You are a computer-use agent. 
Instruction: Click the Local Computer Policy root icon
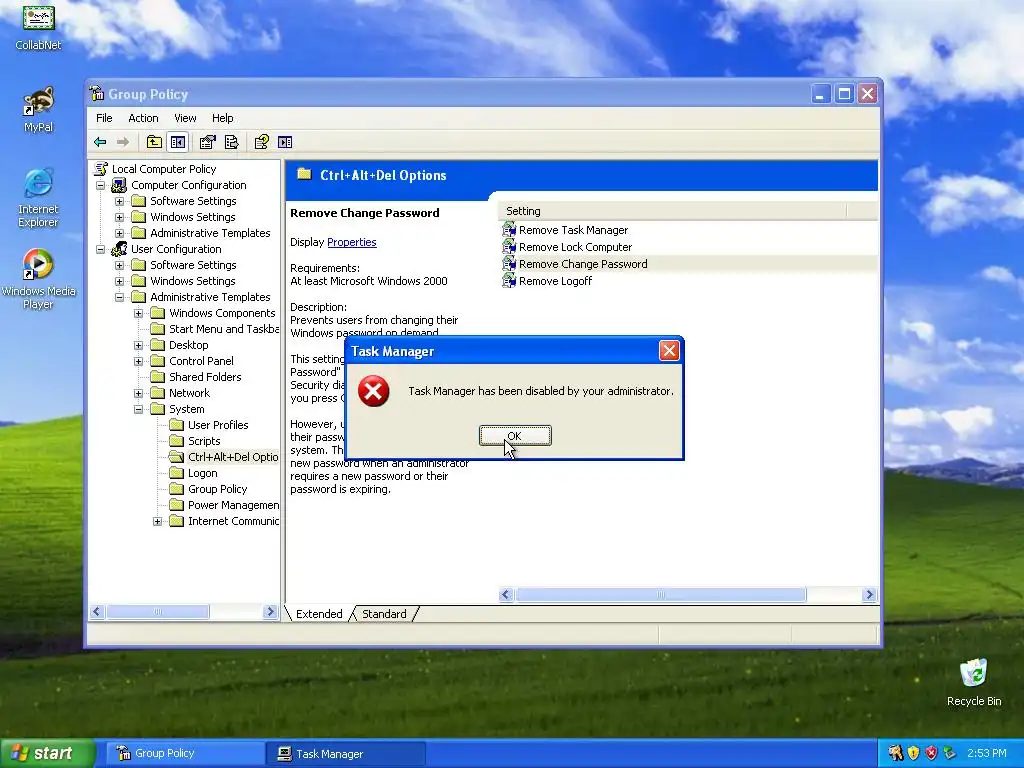[x=101, y=168]
